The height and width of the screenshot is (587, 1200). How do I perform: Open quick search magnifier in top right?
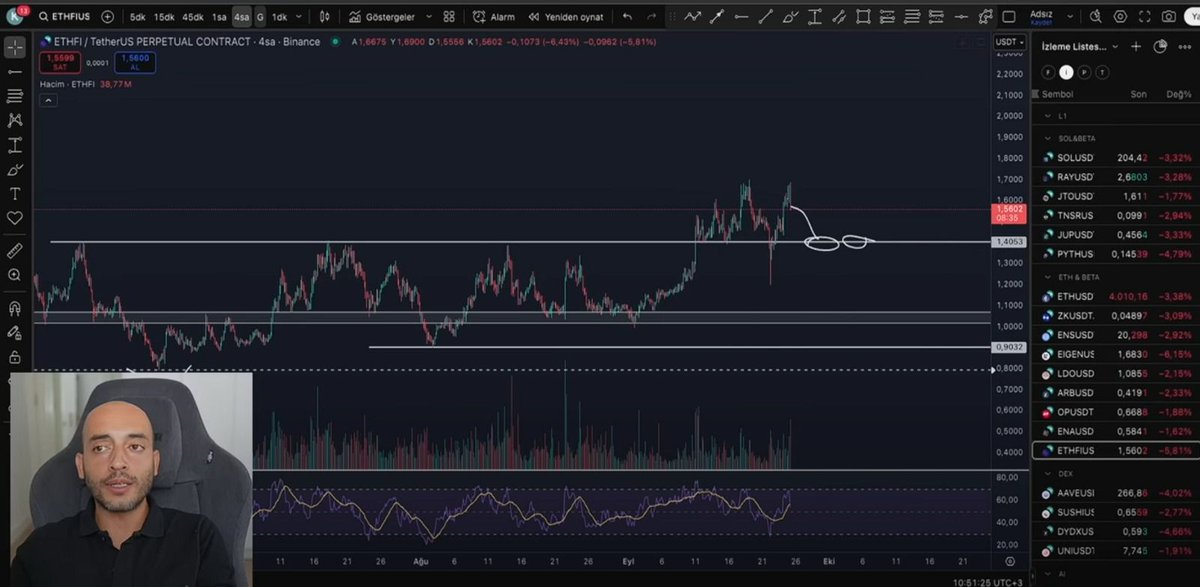pos(1096,17)
